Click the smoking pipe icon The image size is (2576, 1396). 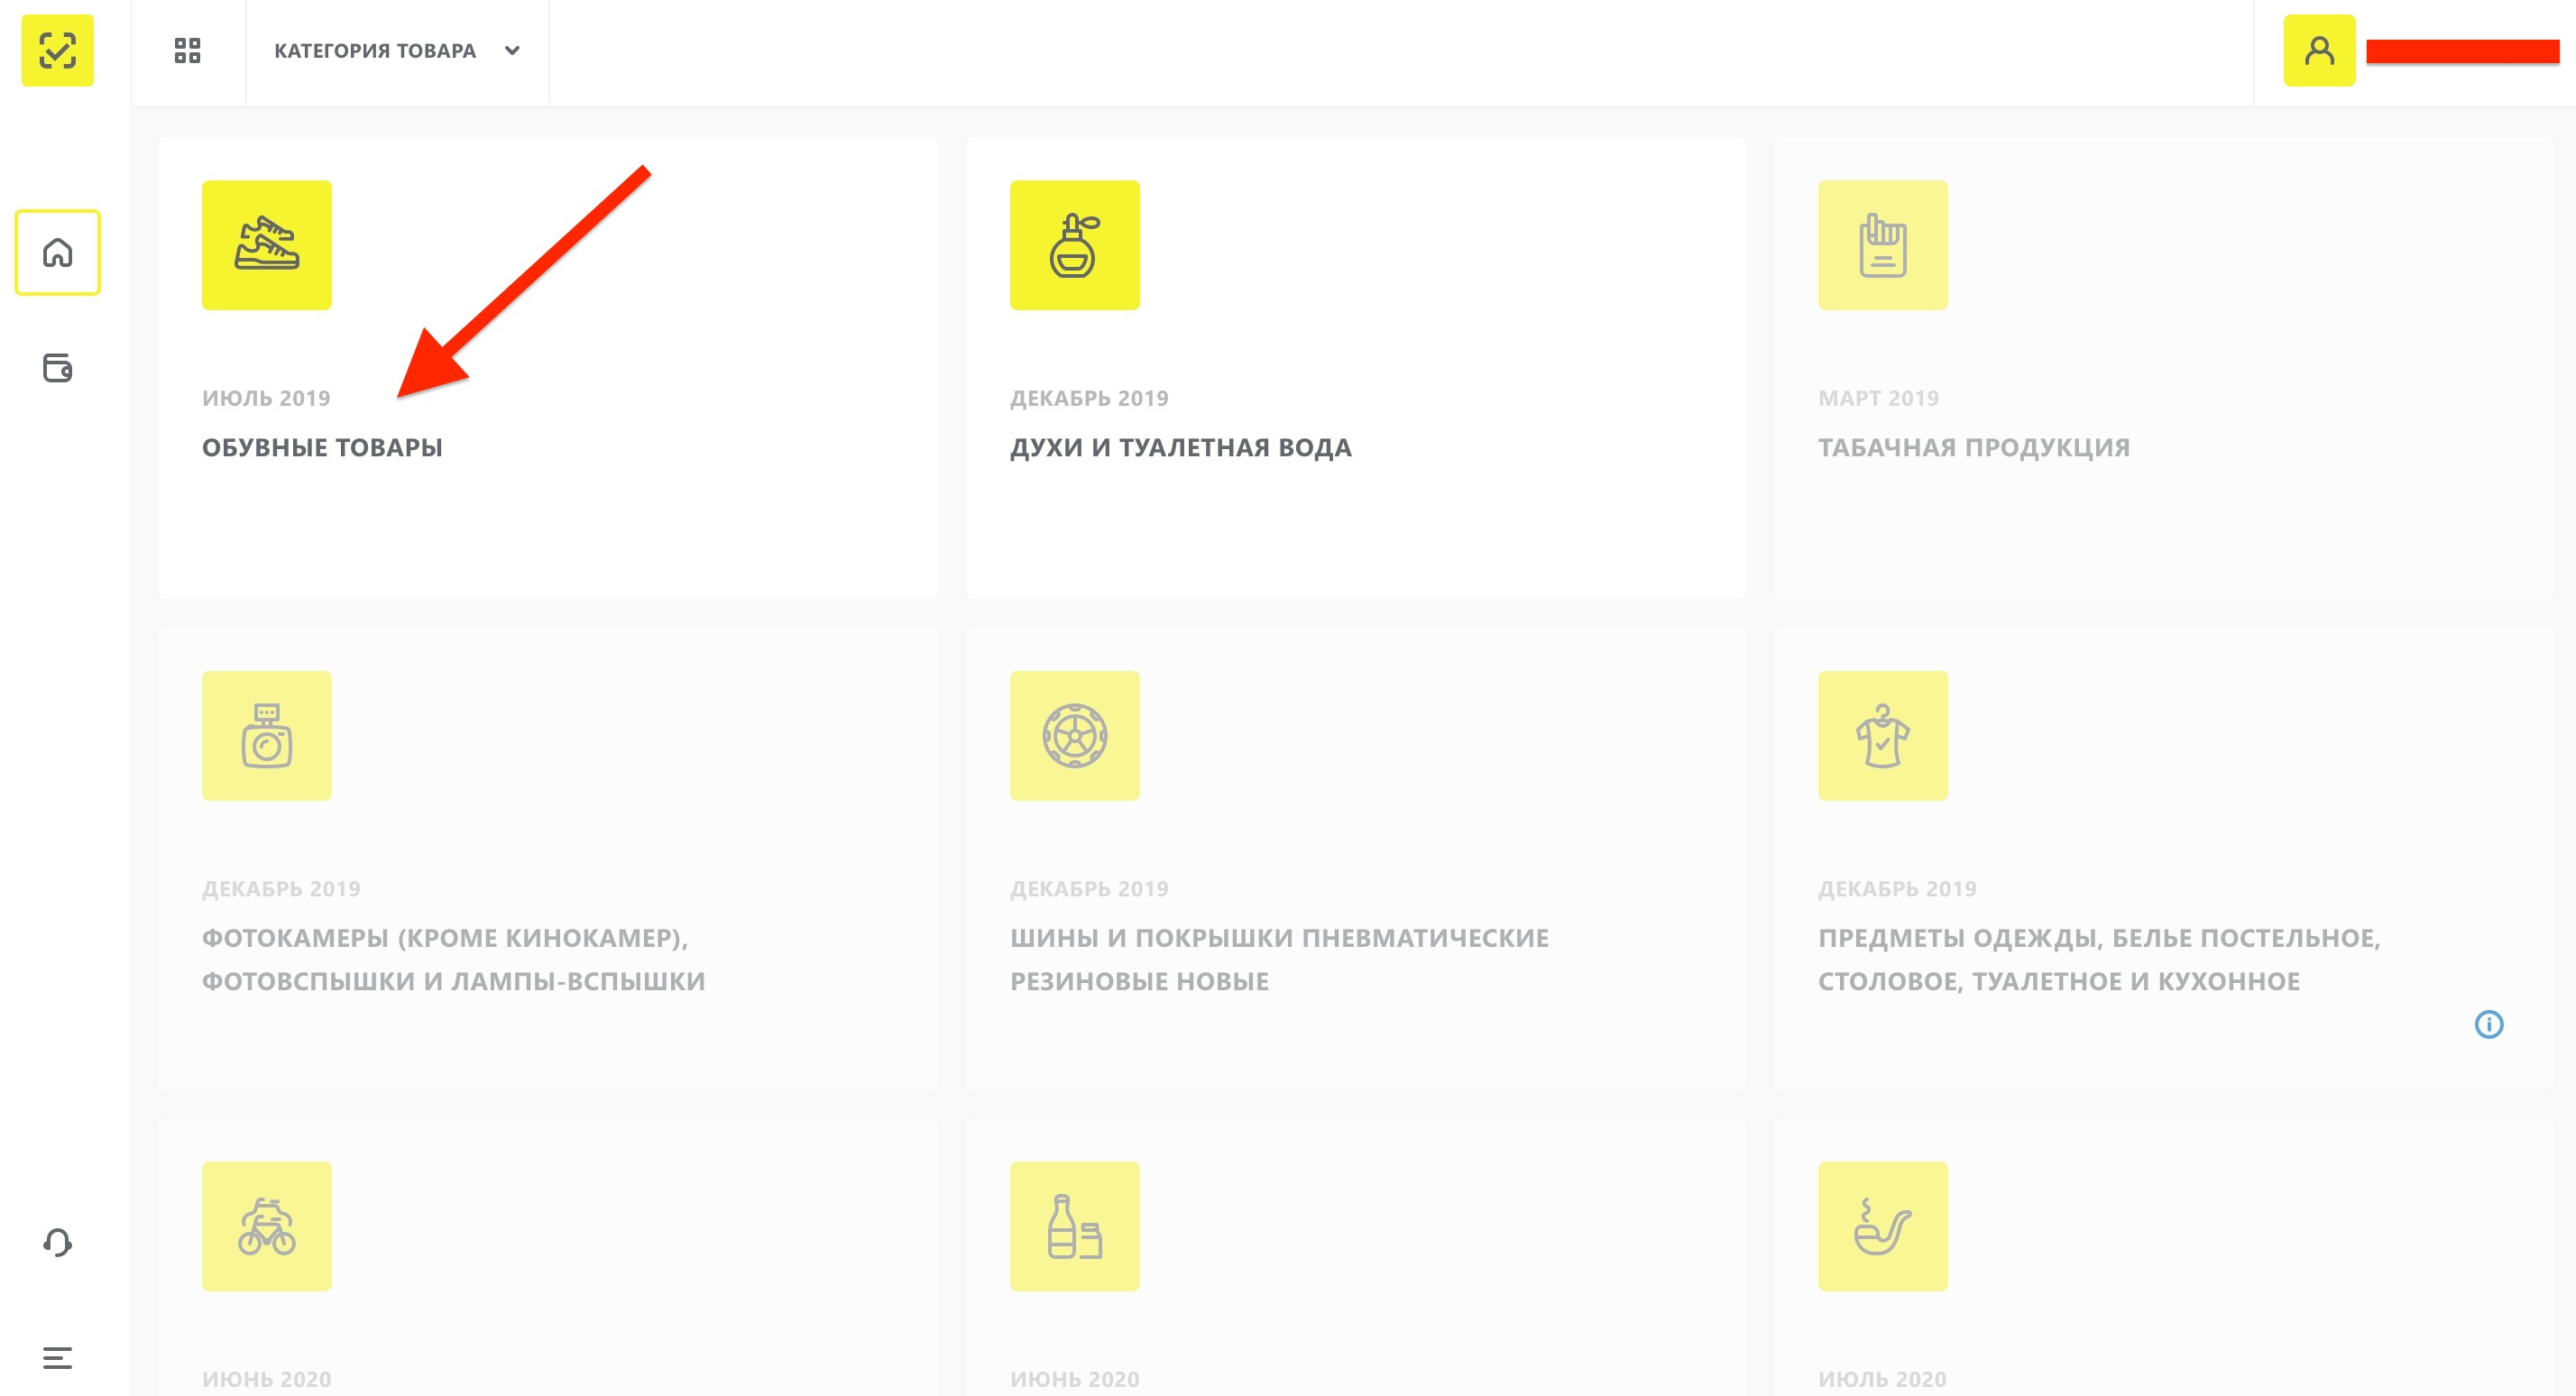click(x=1883, y=1226)
